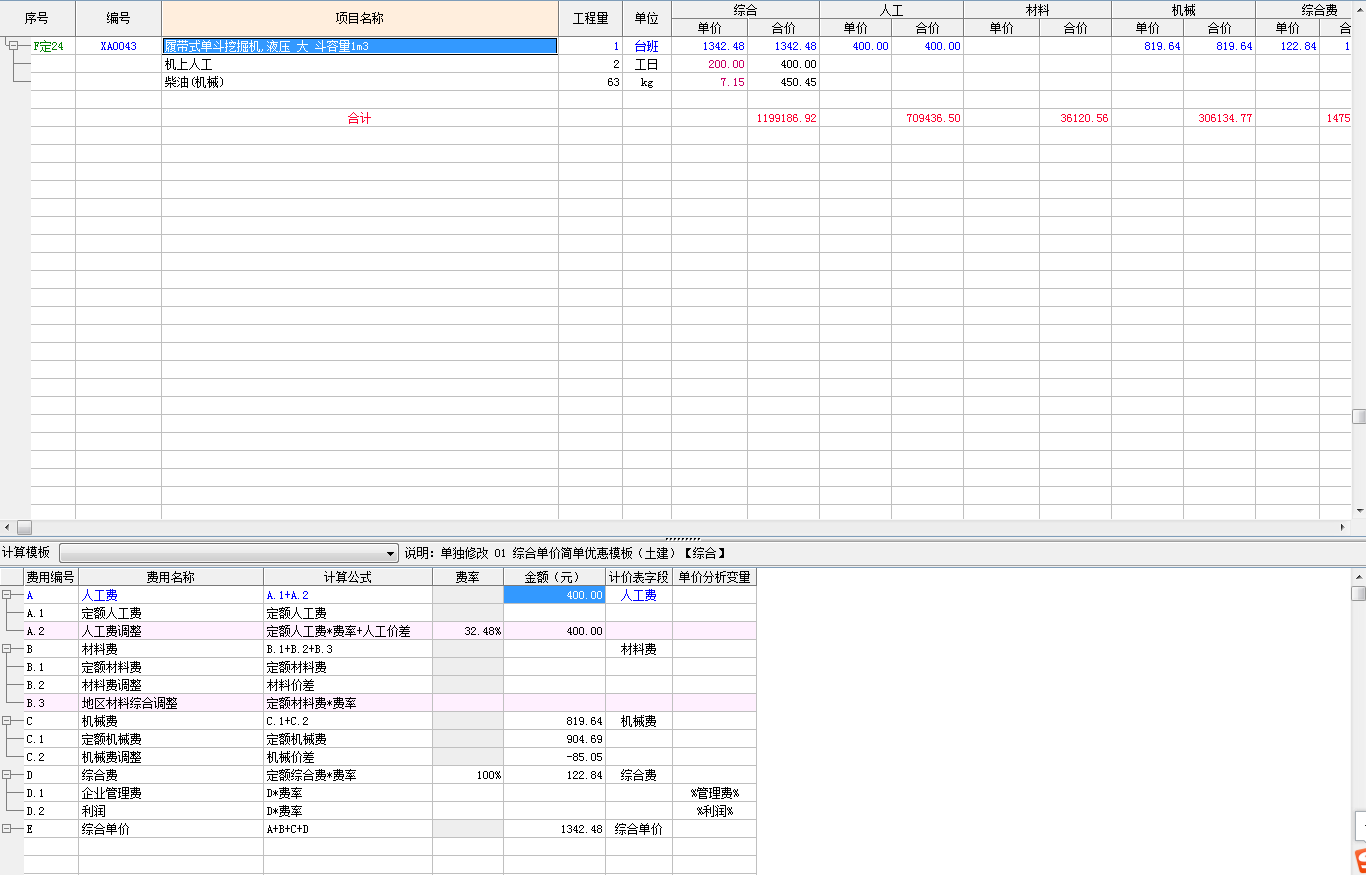Click the 人工费 field cell in row A

(639, 595)
